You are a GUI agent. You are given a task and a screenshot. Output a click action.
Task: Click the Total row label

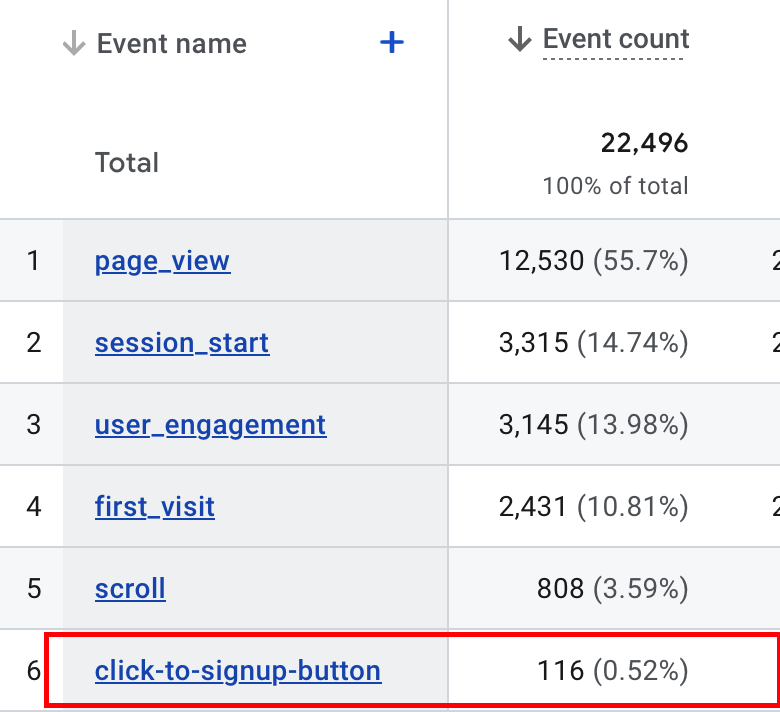click(x=127, y=163)
